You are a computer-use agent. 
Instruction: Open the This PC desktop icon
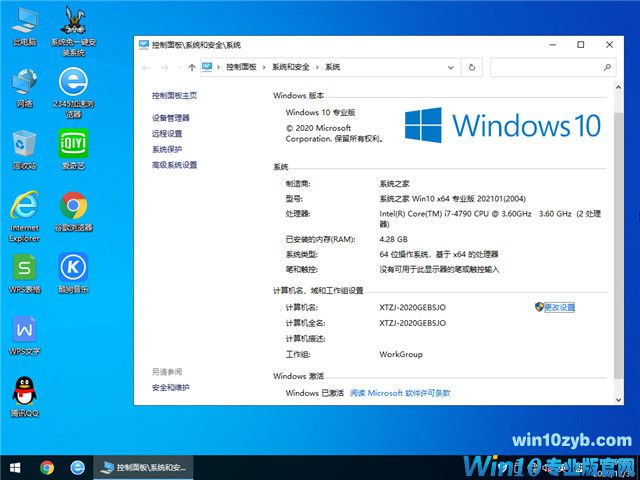[x=24, y=26]
